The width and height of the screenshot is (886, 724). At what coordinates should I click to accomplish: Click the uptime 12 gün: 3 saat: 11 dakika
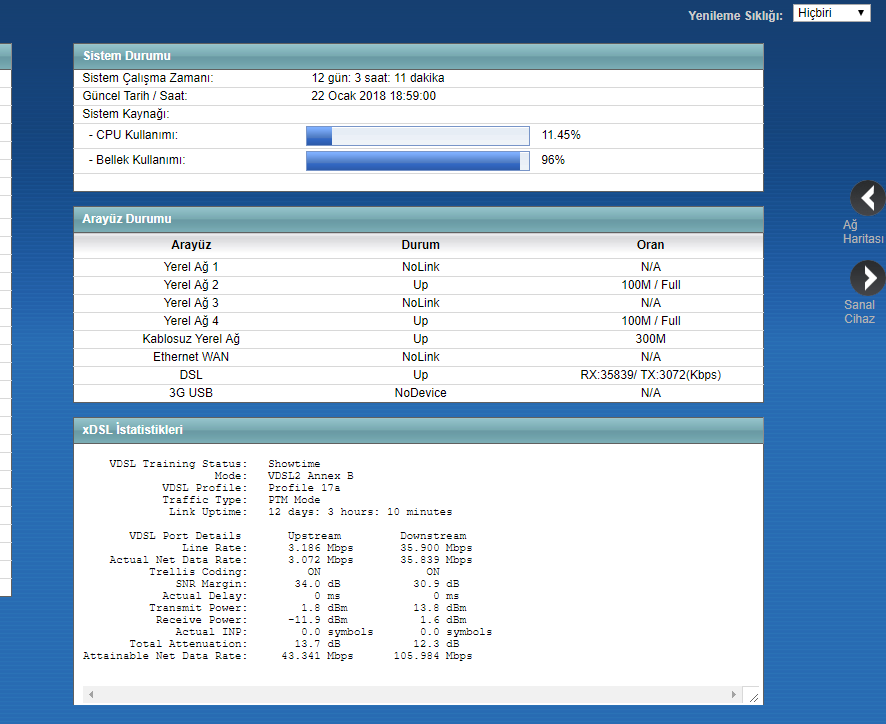377,78
